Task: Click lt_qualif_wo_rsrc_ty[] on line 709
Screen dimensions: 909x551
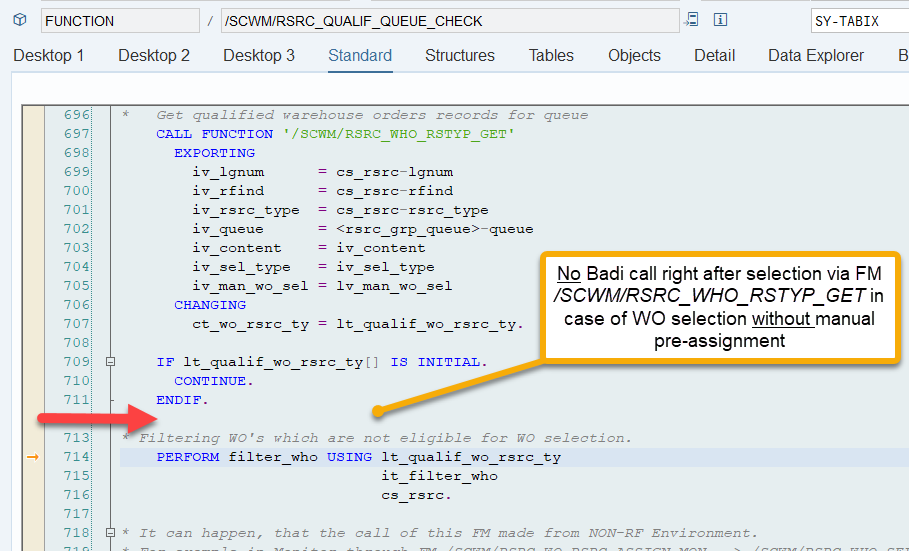Action: click(x=282, y=362)
